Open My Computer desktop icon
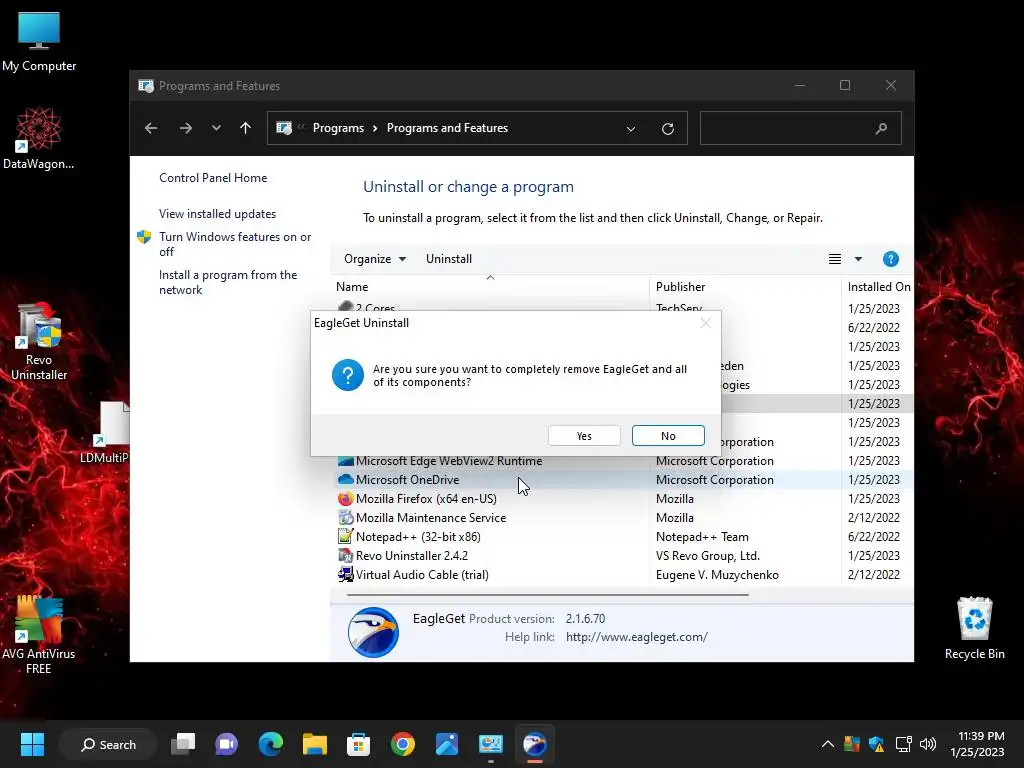The height and width of the screenshot is (768, 1024). click(x=39, y=41)
